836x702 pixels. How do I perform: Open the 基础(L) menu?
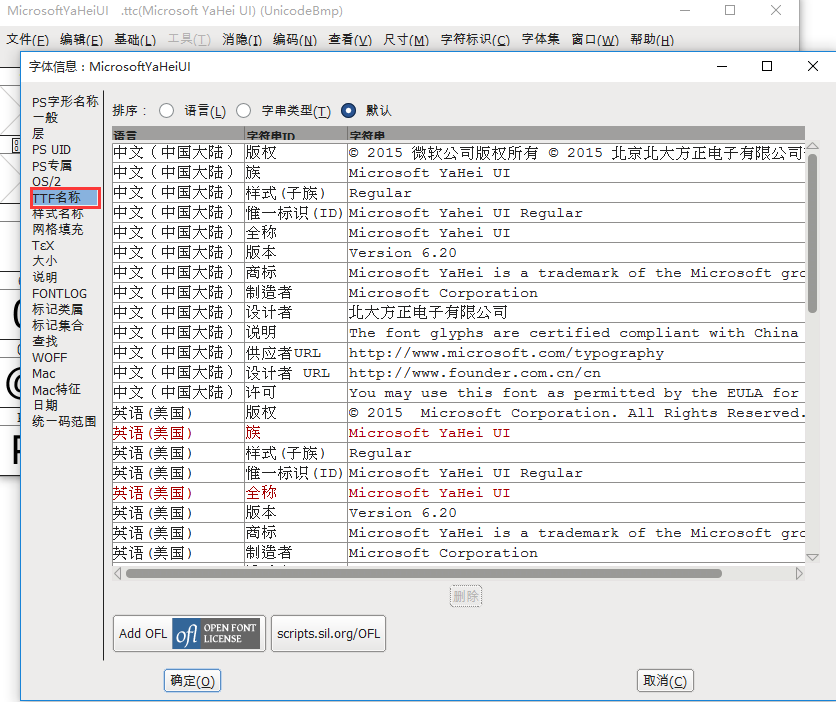point(135,39)
